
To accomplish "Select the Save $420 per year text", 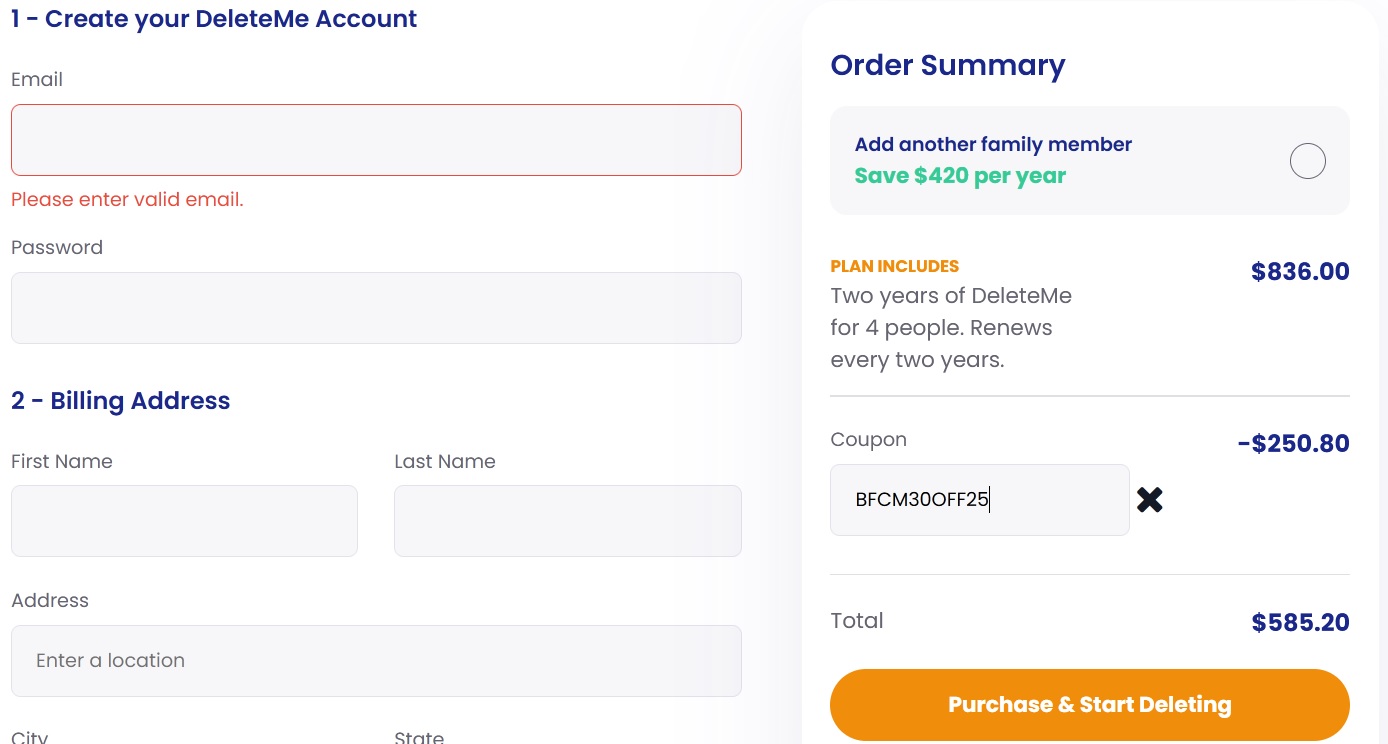I will tap(959, 175).
